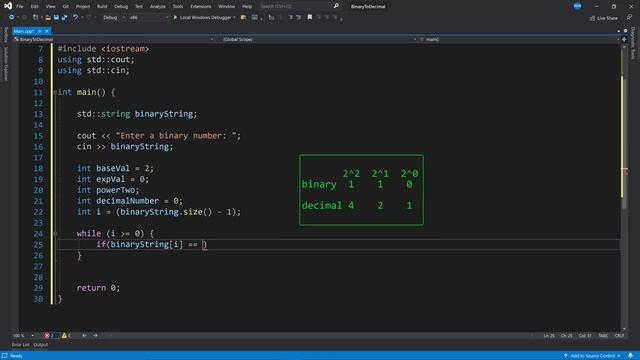Click the next issue right arrow
This screenshot has width=640, height=360.
(x=95, y=336)
